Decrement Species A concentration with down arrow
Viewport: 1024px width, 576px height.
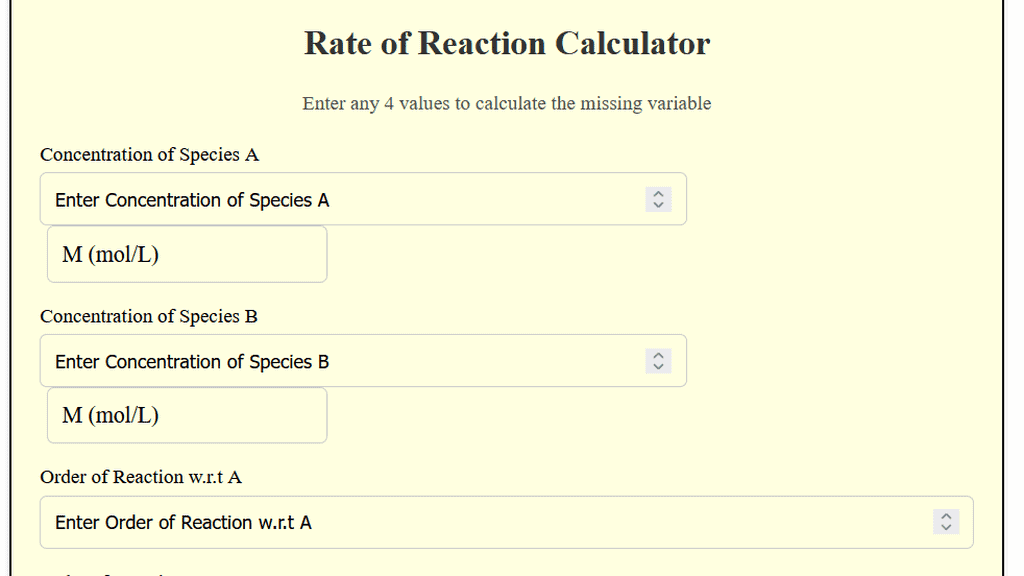658,204
